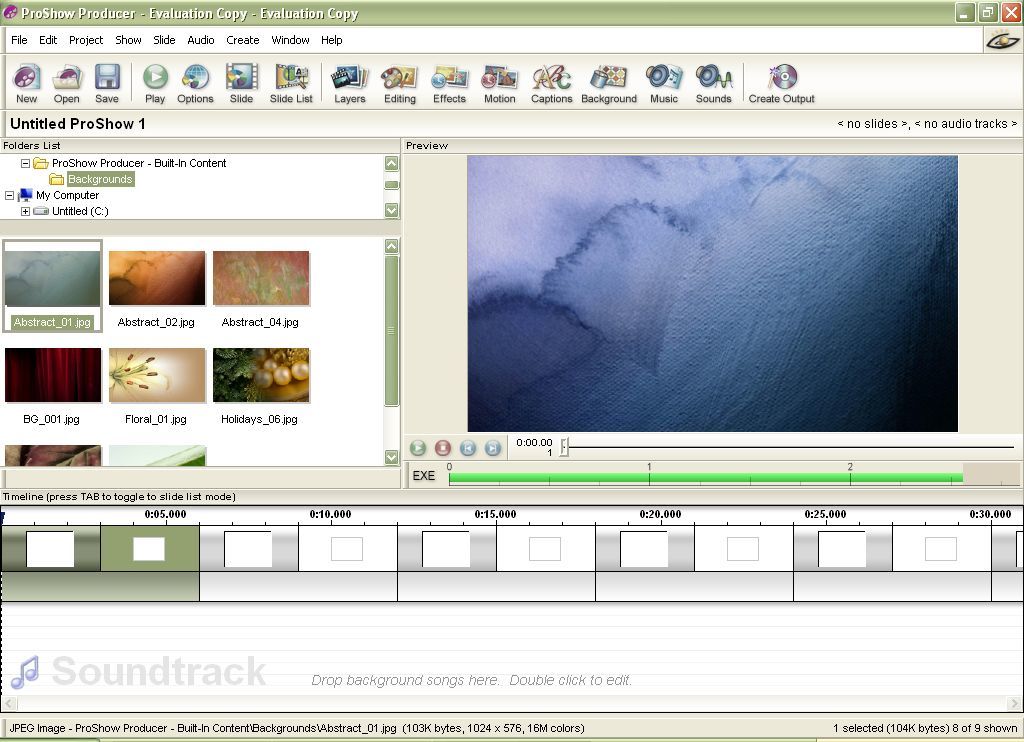The height and width of the screenshot is (742, 1024).
Task: Select Abstract_04.jpg thumbnail
Action: tap(261, 279)
